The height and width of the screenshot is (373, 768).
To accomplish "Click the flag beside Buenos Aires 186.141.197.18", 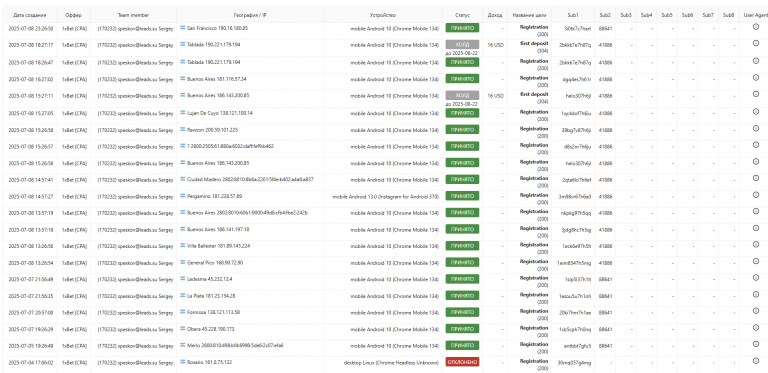I will coord(183,229).
